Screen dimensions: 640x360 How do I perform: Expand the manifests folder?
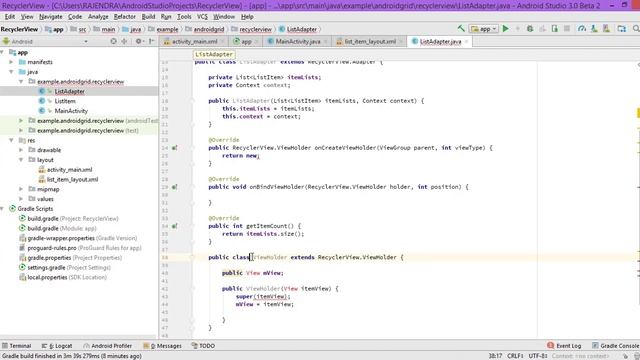pos(11,62)
